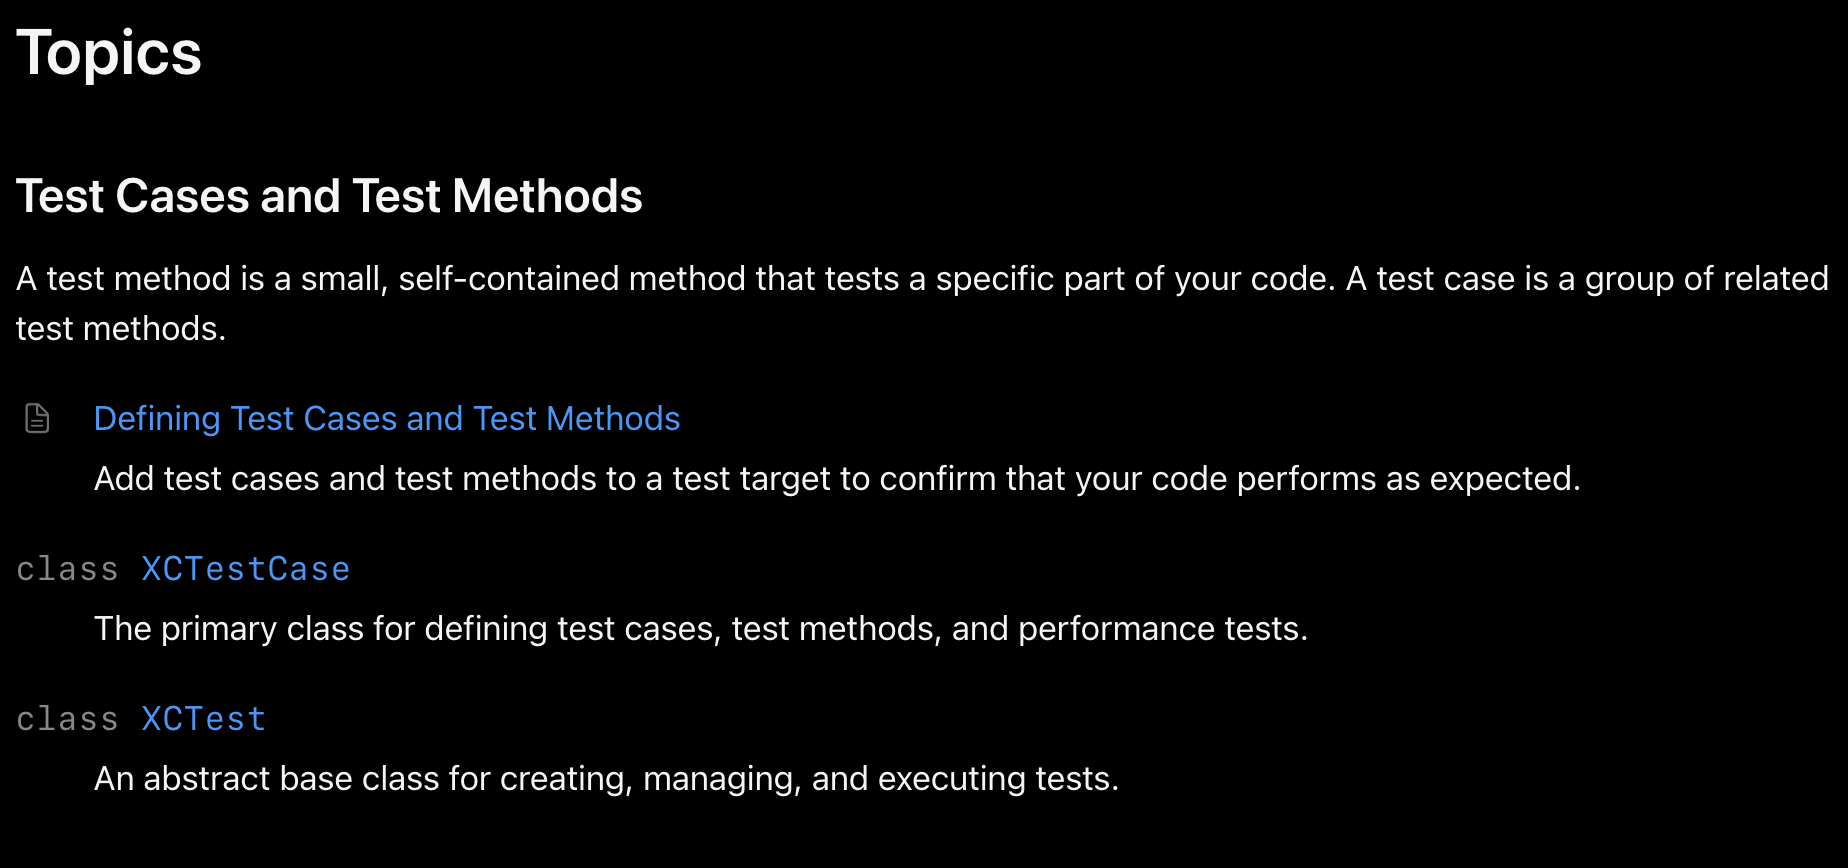The height and width of the screenshot is (868, 1848).
Task: Click the "Add test cases and test methods" description
Action: tap(837, 479)
